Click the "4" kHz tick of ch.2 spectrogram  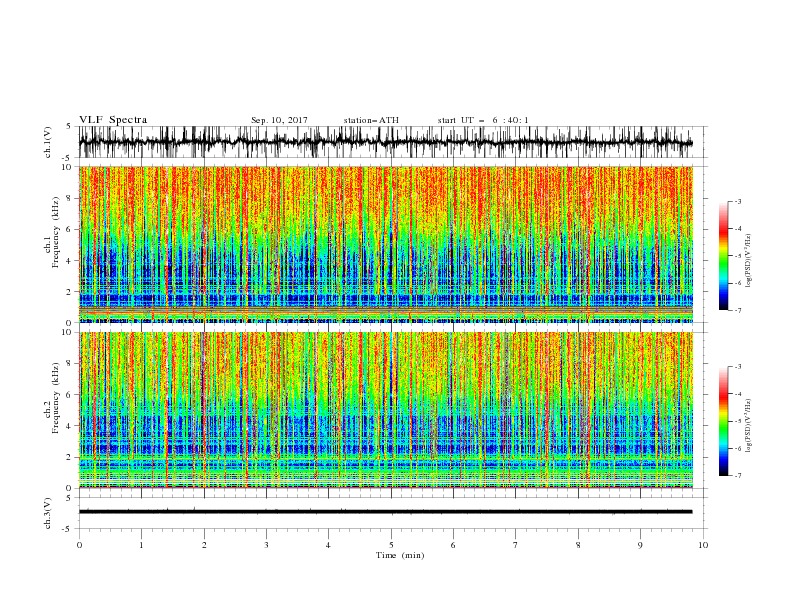click(x=69, y=426)
